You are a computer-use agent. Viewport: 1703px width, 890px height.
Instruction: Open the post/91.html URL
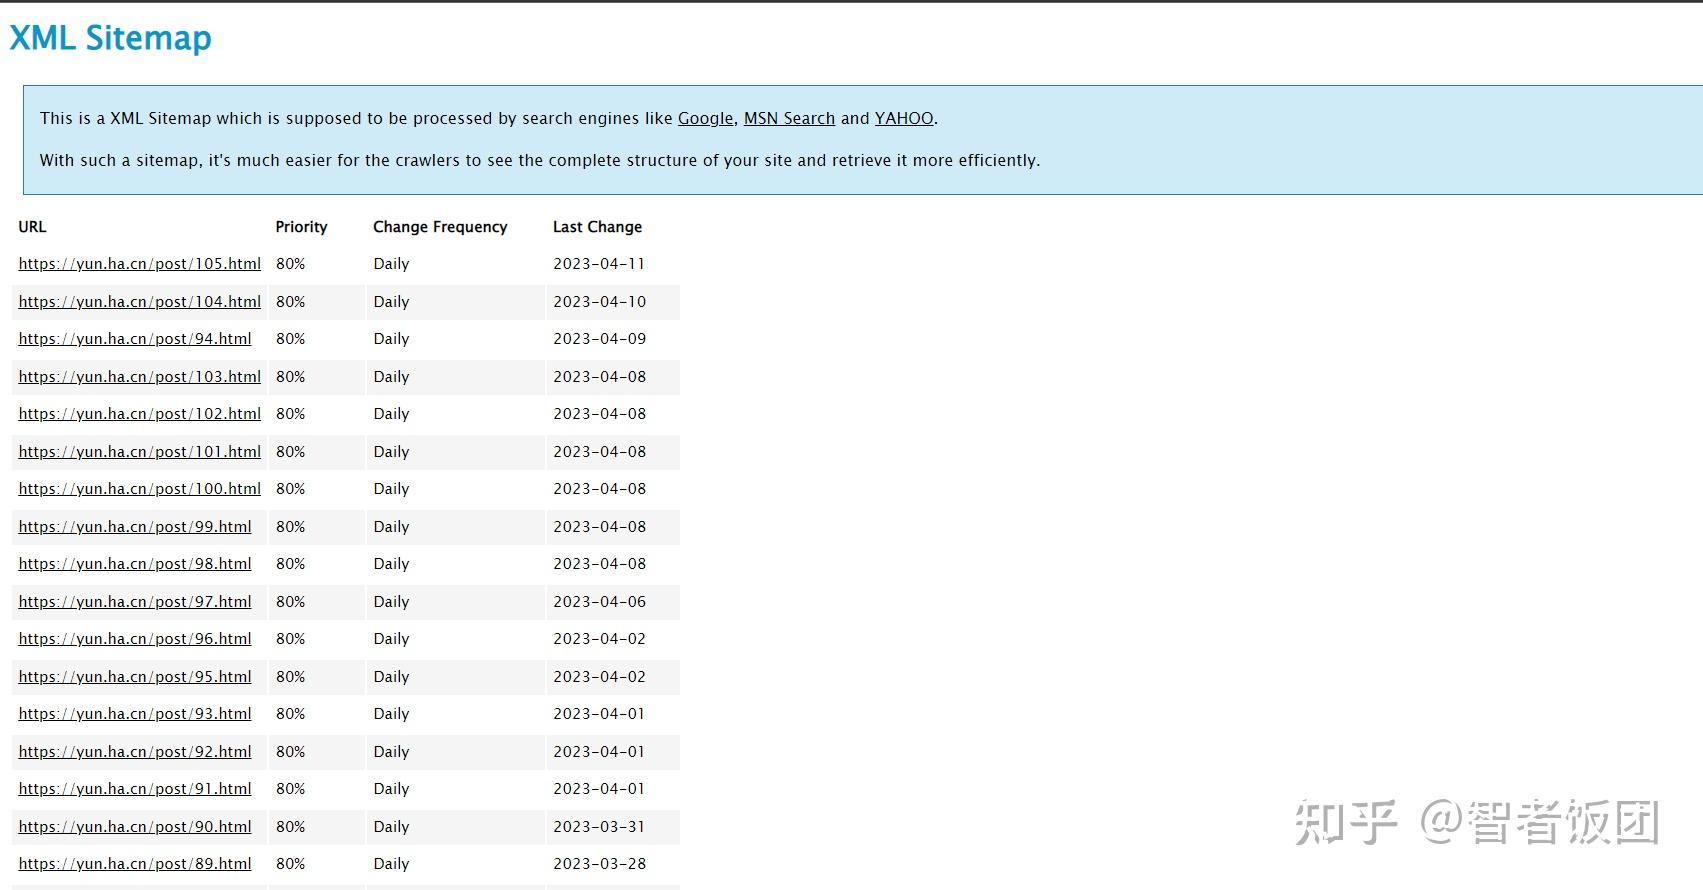coord(135,789)
